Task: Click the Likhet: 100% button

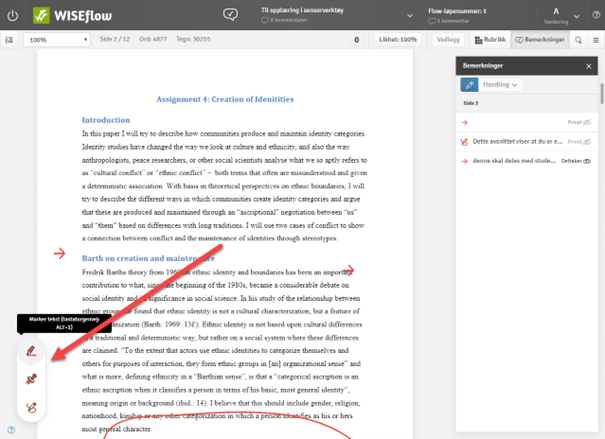Action: (398, 39)
